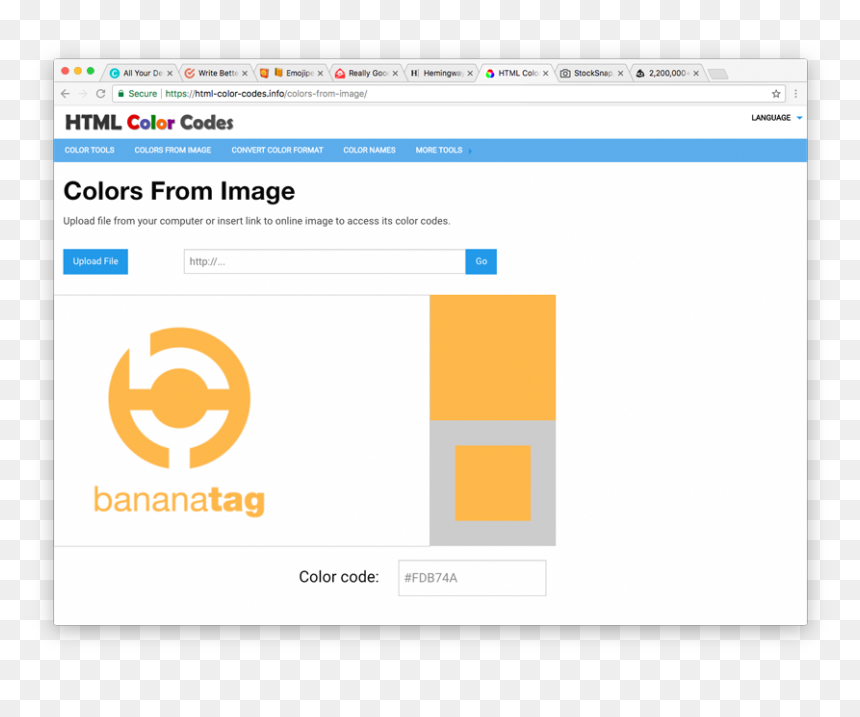
Task: Click the macOS red close window button
Action: click(x=65, y=71)
